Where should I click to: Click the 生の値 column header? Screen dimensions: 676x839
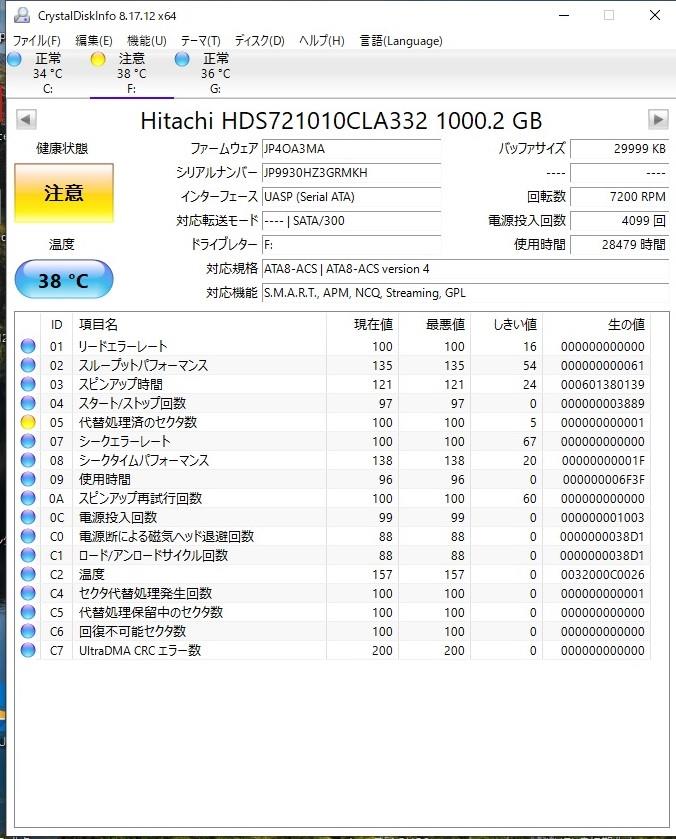coord(596,324)
